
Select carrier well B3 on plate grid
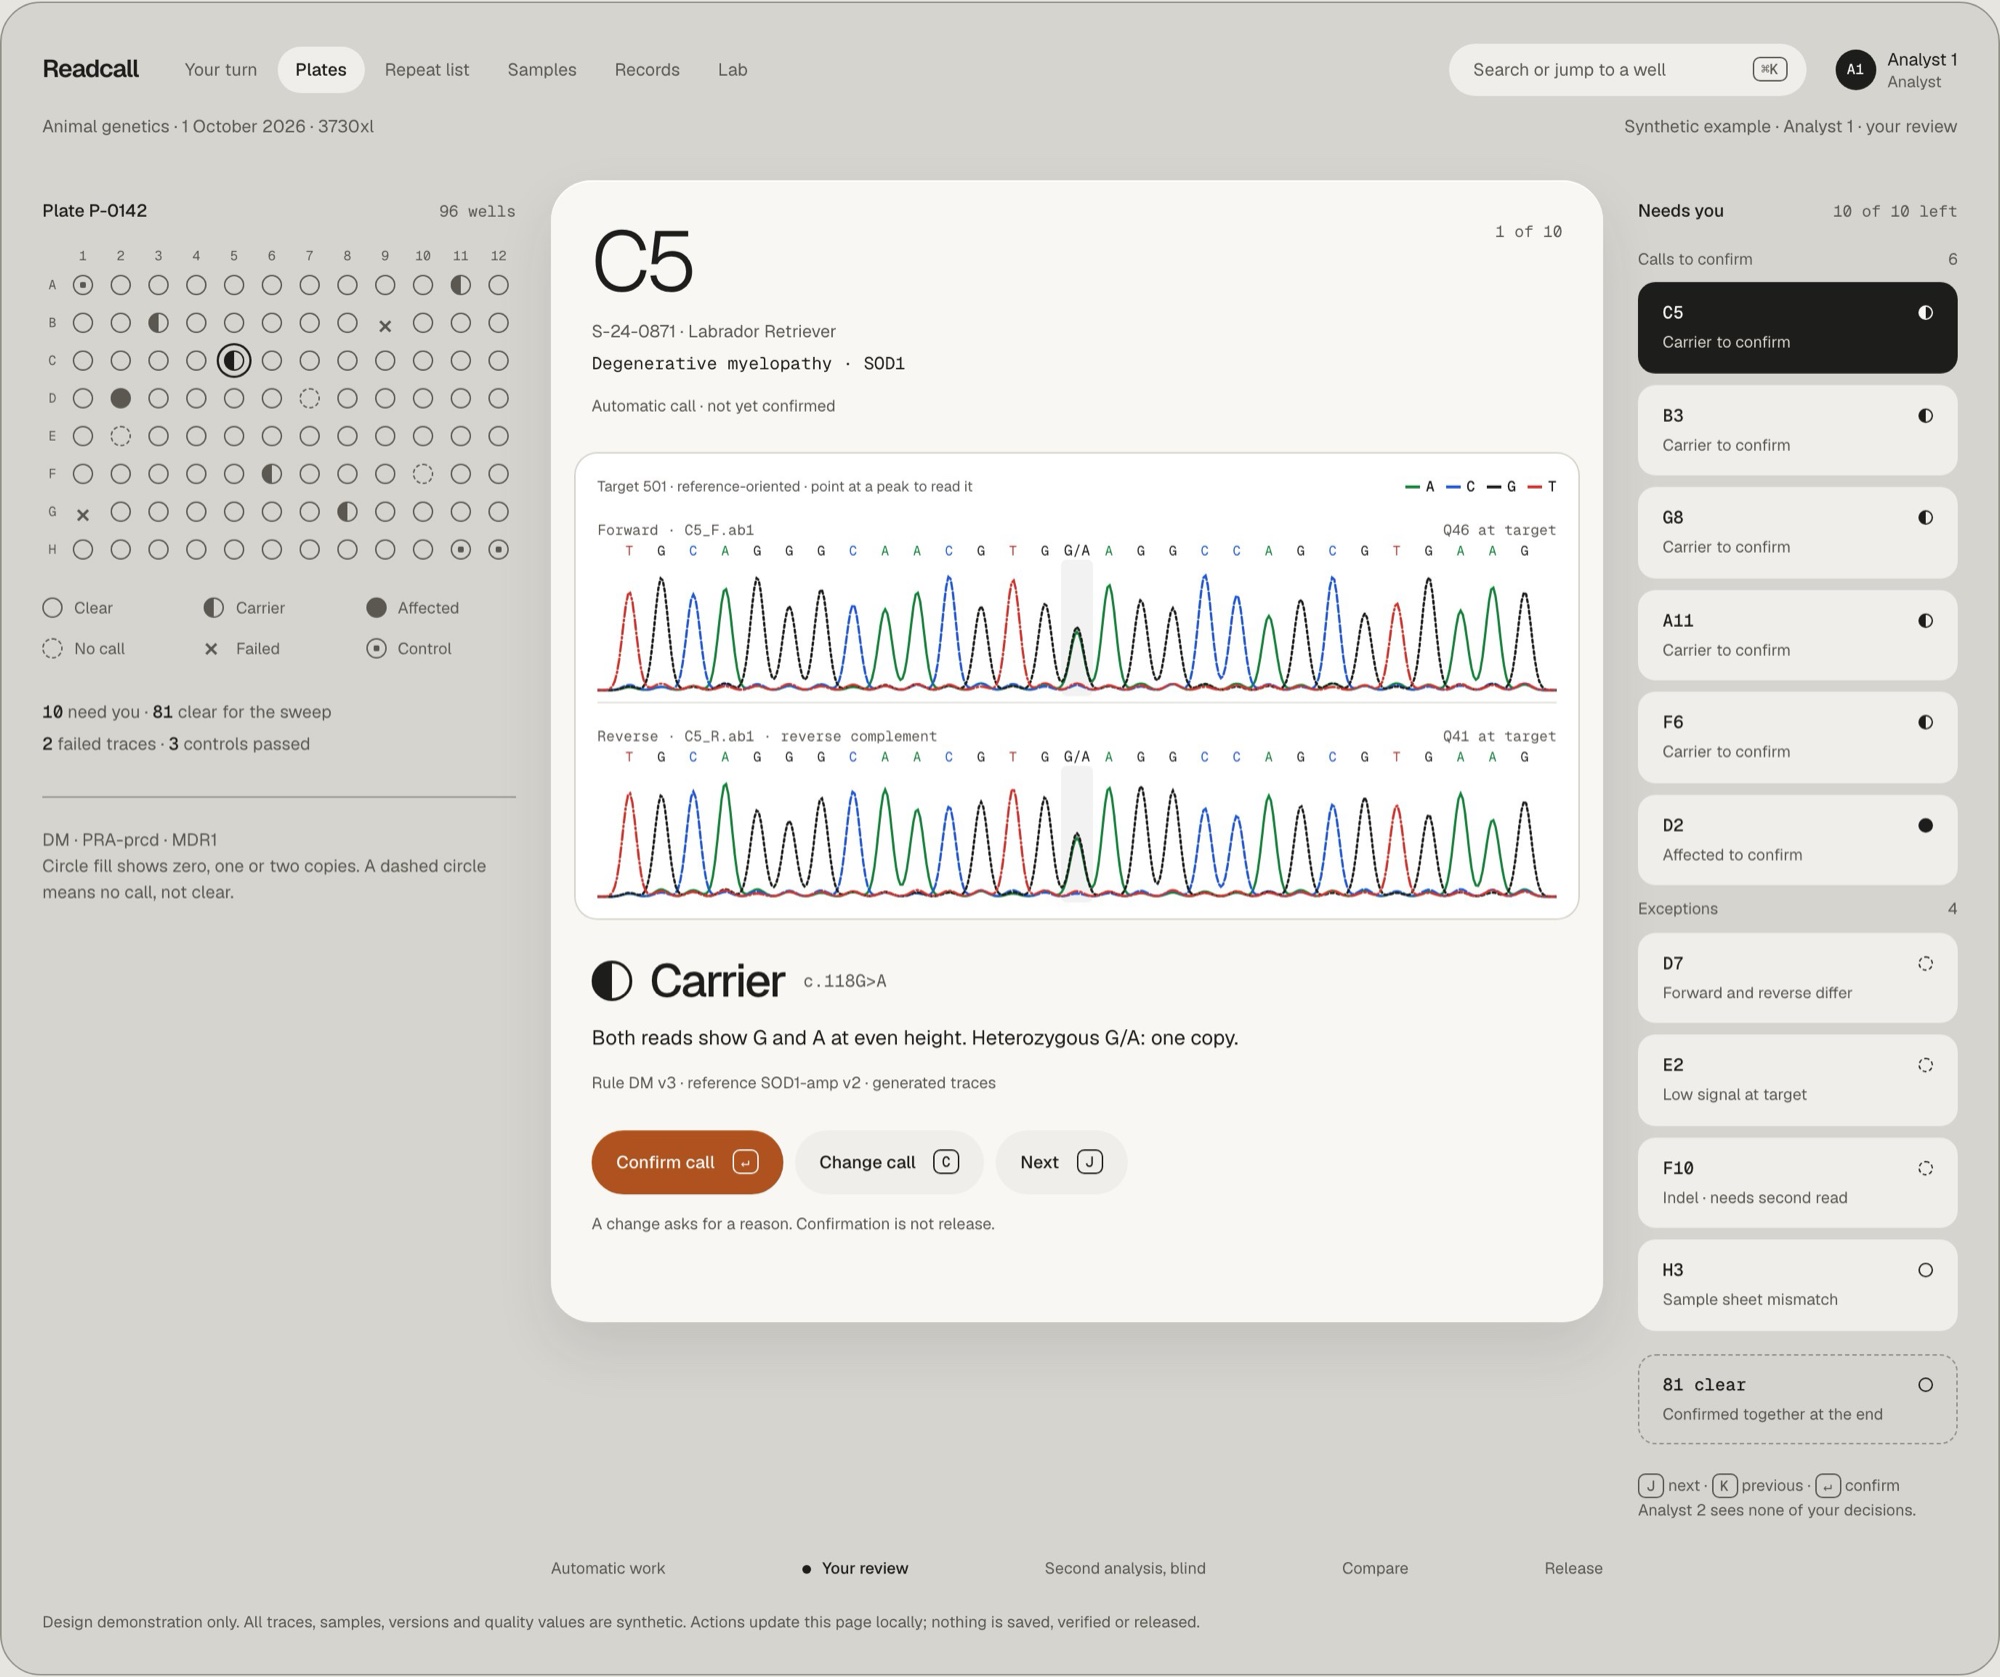click(158, 323)
